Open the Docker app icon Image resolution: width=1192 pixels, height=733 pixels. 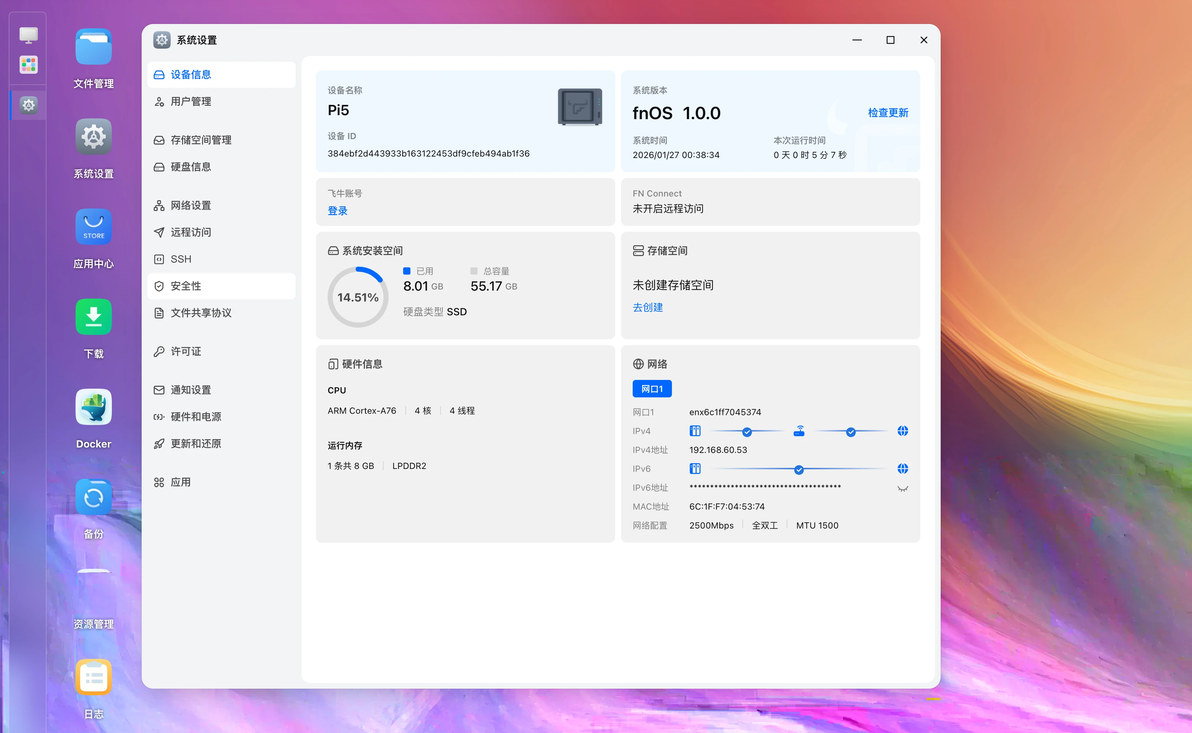pyautogui.click(x=94, y=407)
